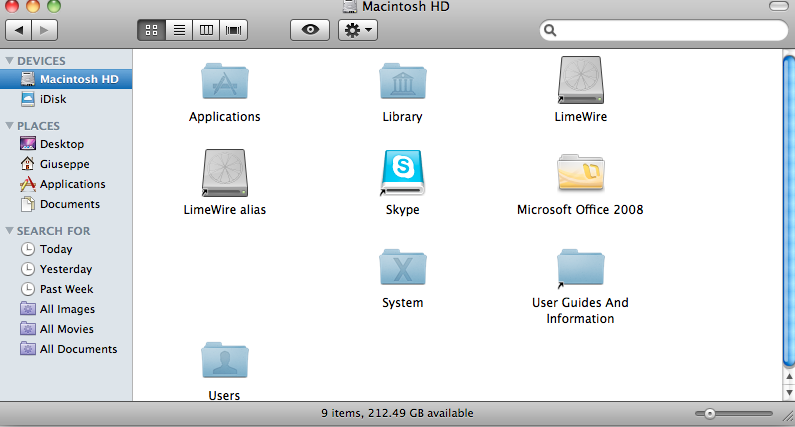The image size is (795, 427).
Task: Switch to list view
Action: pyautogui.click(x=179, y=30)
